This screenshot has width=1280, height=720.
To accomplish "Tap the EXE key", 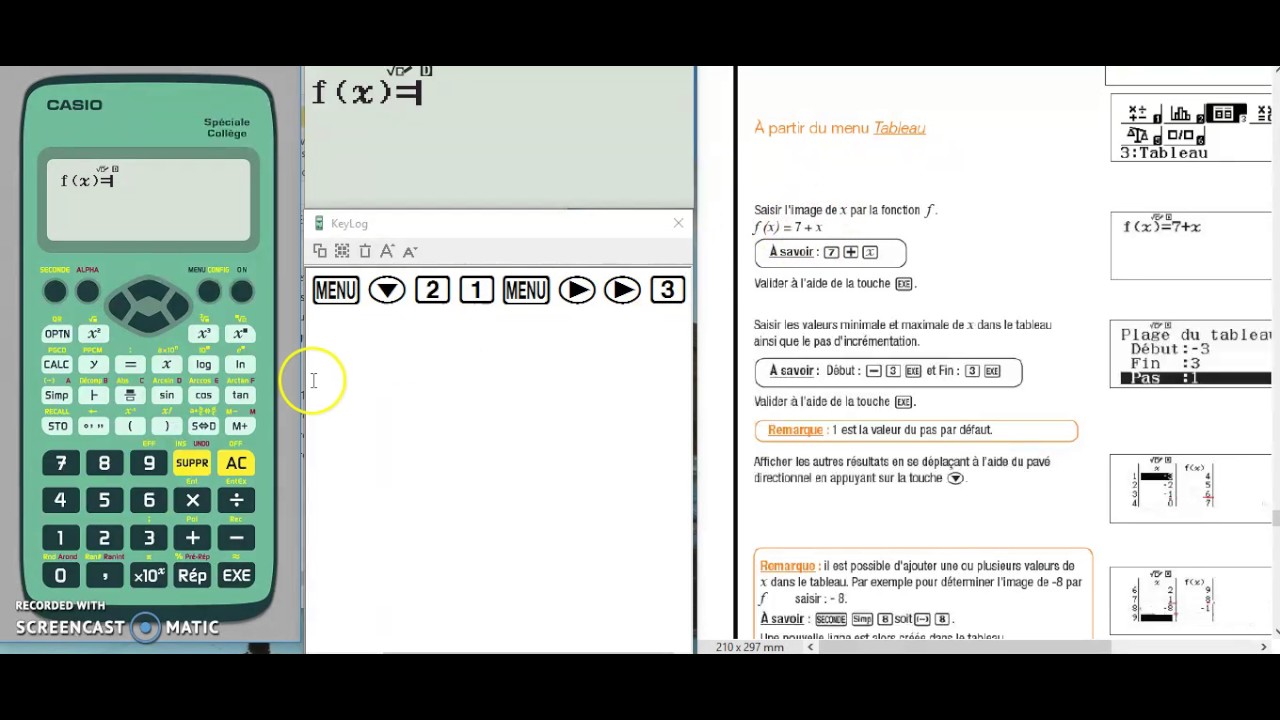I will point(236,575).
